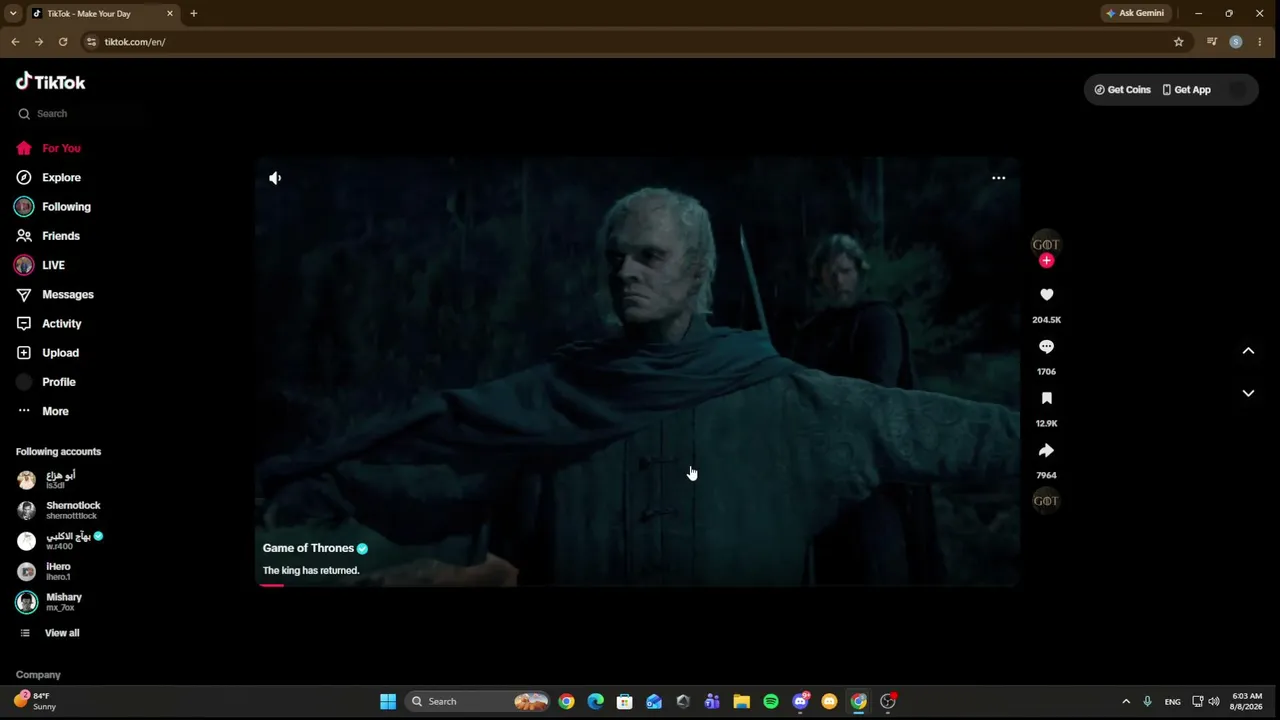This screenshot has height=720, width=1280.
Task: Go to the previous video
Action: coord(1248,351)
